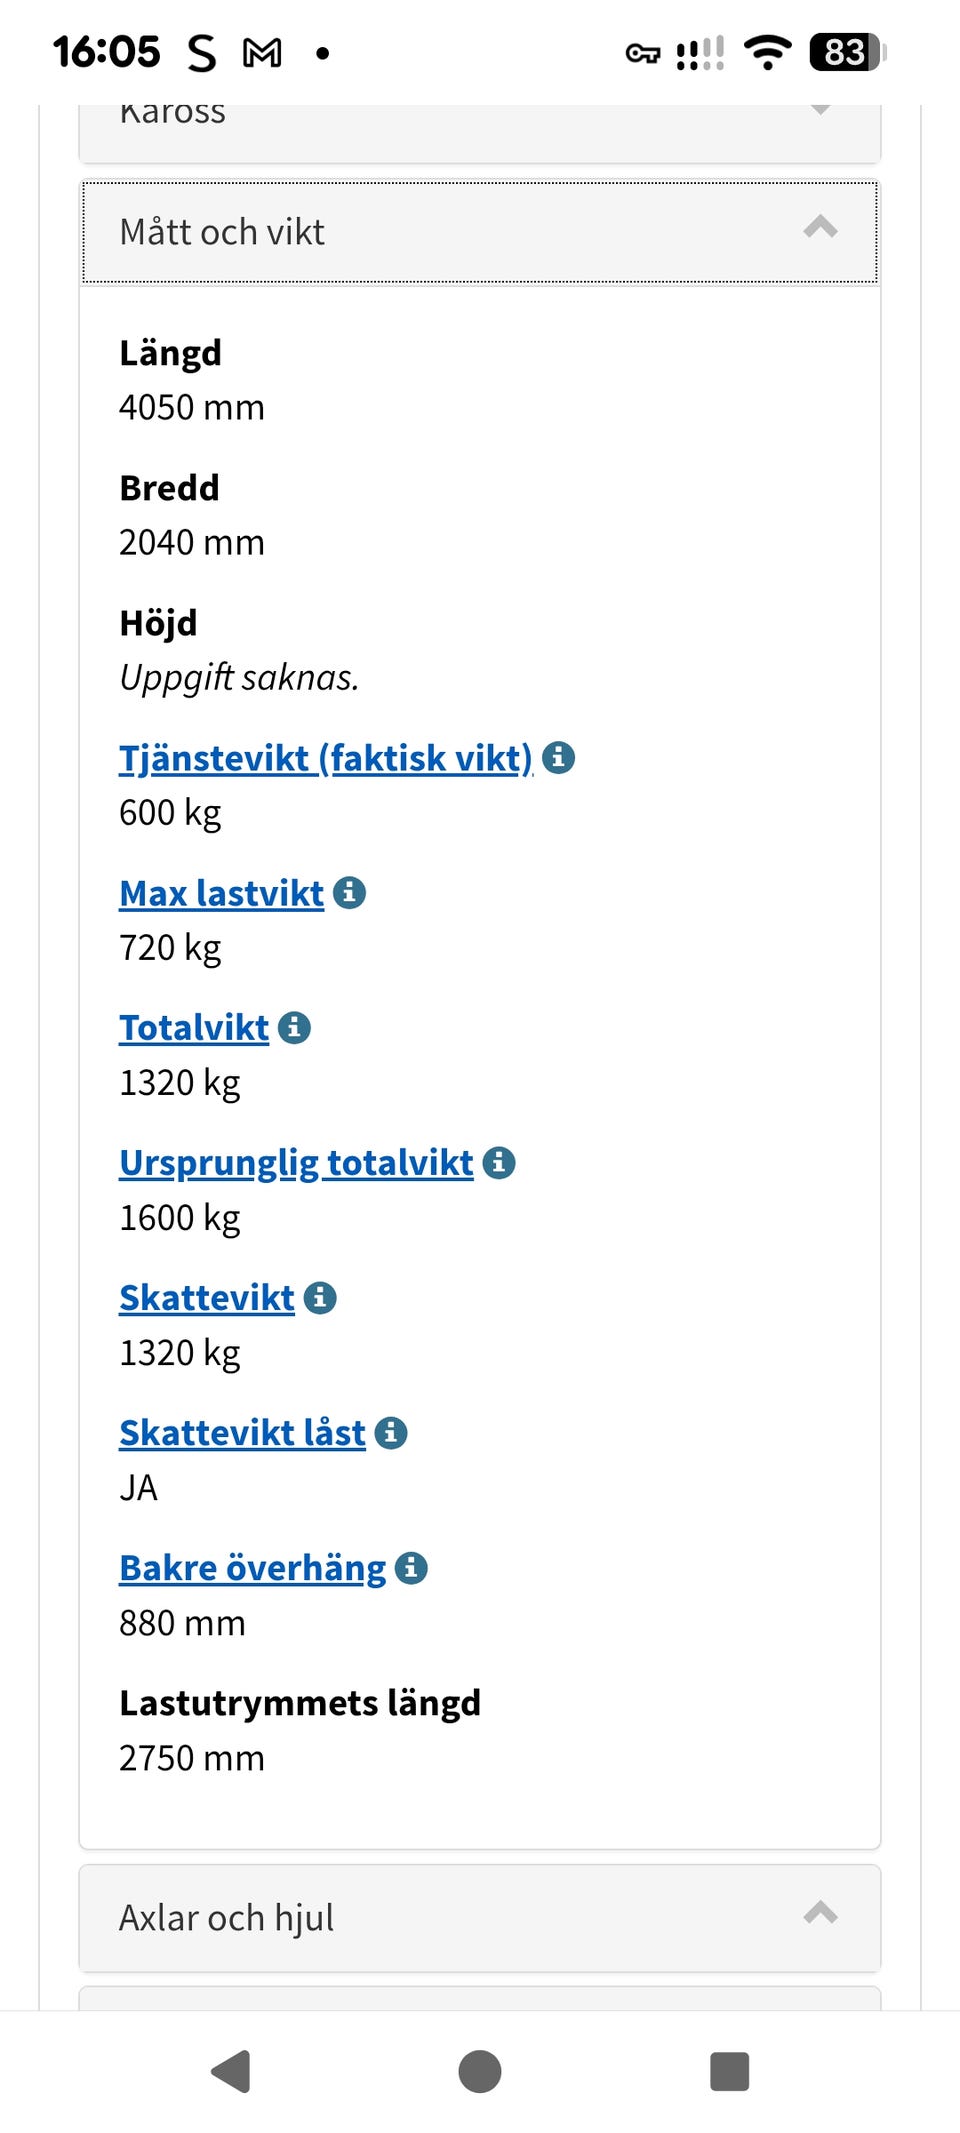
Task: Show info for Ursprunglig totalvikt icon
Action: (x=499, y=1163)
